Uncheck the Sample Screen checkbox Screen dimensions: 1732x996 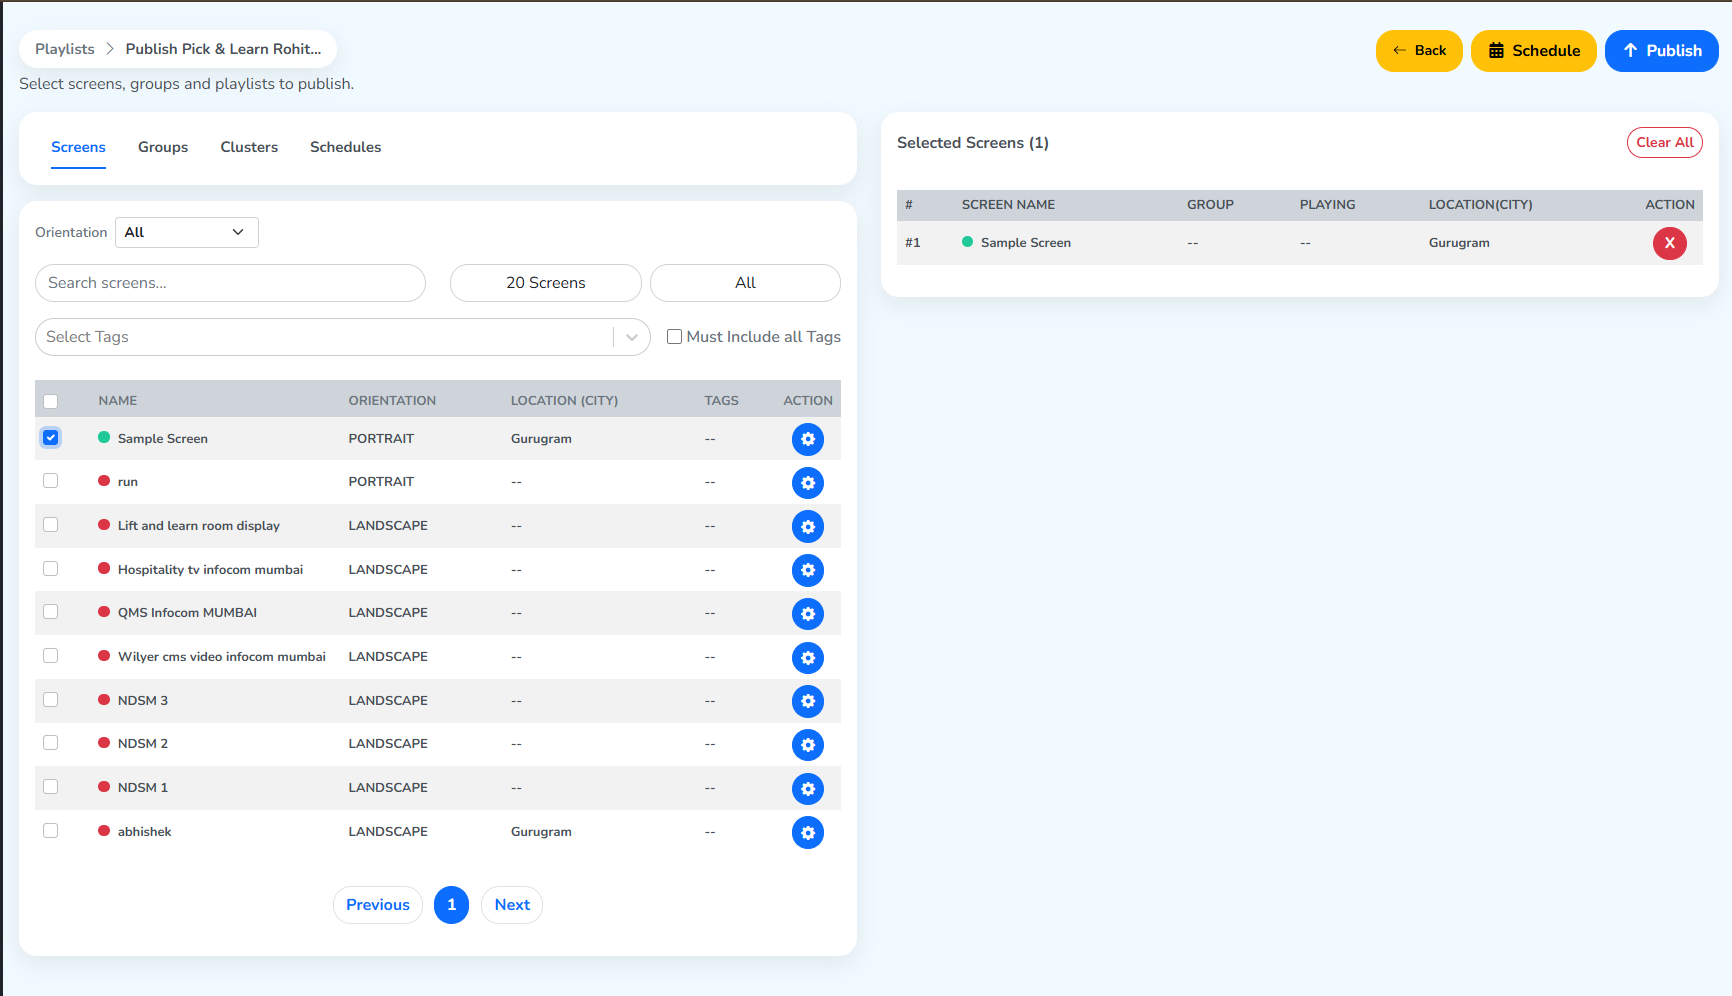click(x=51, y=438)
